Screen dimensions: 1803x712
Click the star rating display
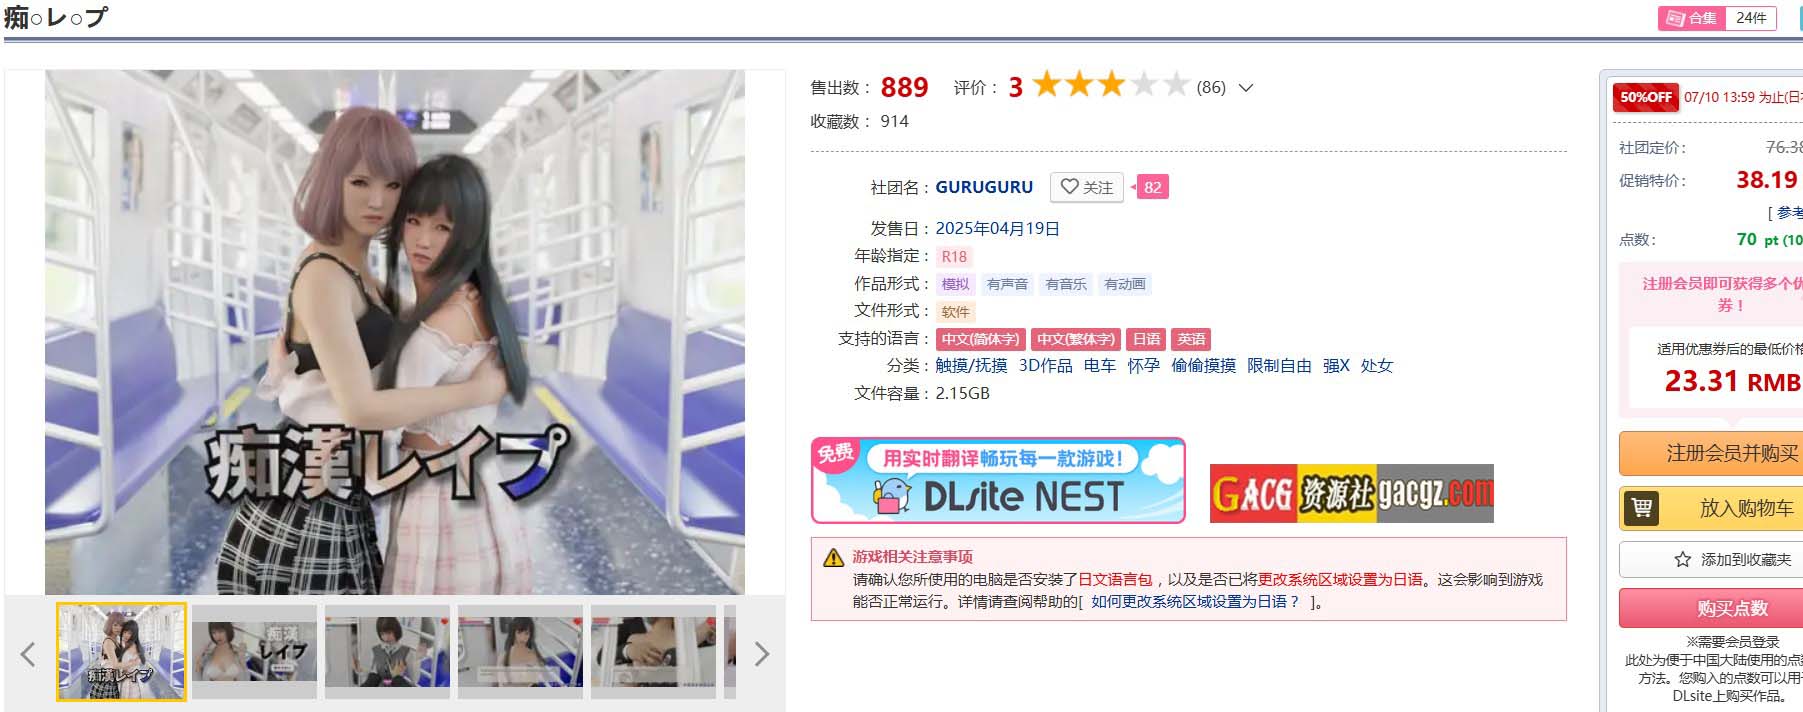[x=1110, y=86]
